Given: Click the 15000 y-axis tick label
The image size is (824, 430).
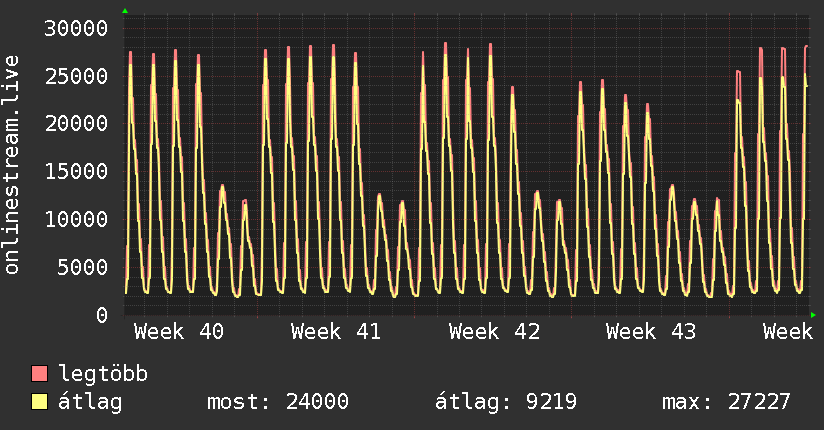Looking at the screenshot, I should click(76, 171).
